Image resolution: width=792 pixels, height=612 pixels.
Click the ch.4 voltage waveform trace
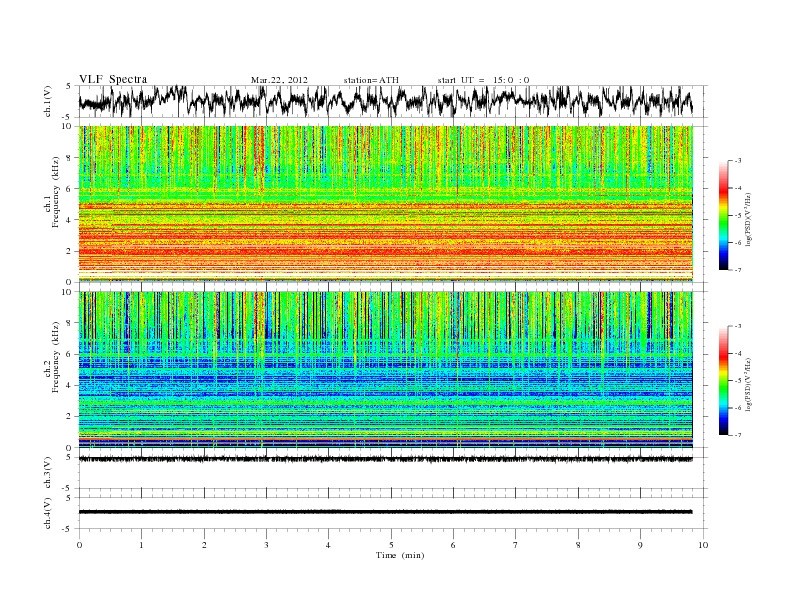[385, 512]
